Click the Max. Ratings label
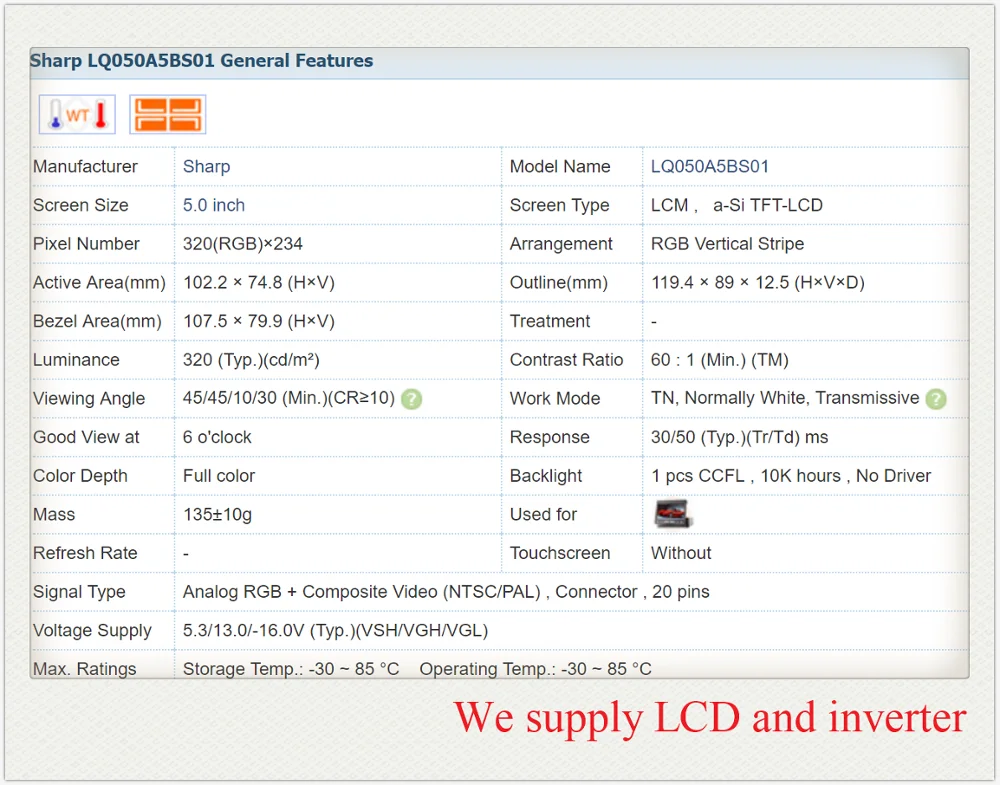The image size is (1000, 785). [85, 669]
